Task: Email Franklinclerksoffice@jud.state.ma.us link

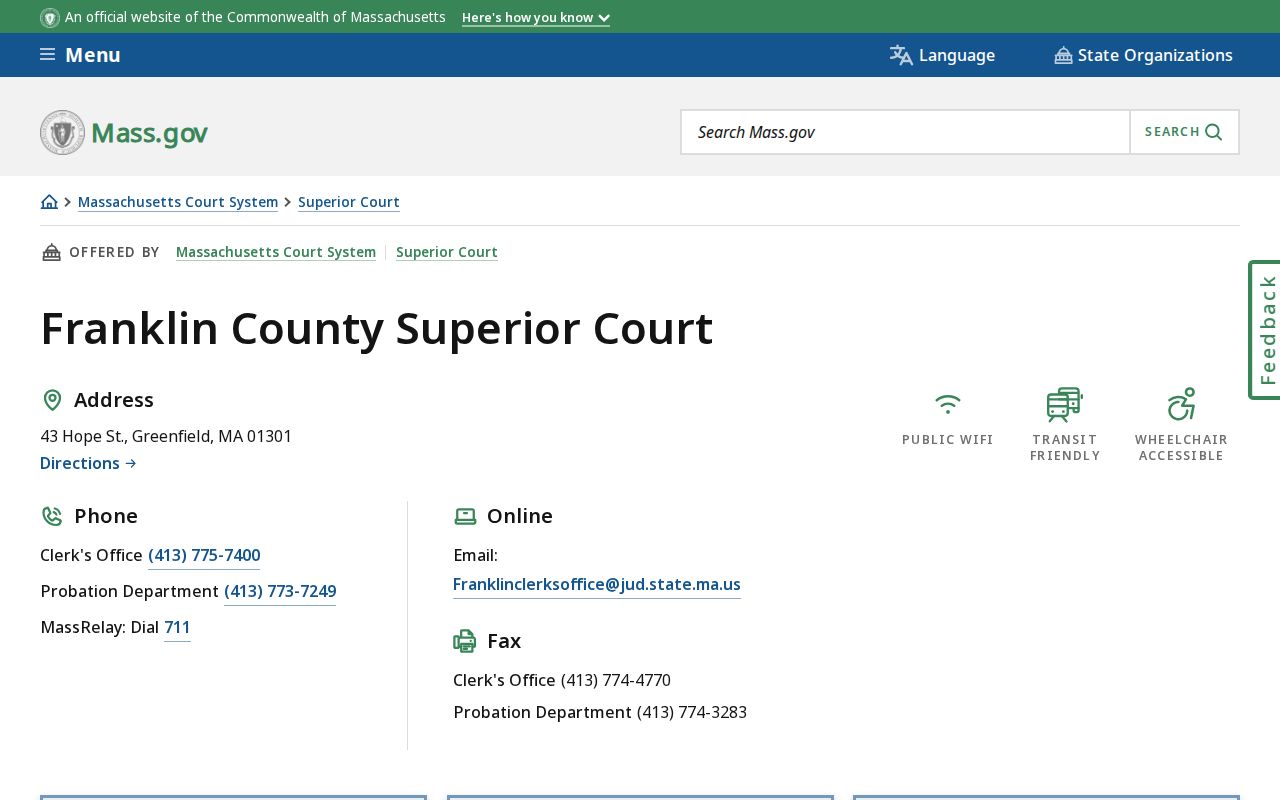Action: 597,585
